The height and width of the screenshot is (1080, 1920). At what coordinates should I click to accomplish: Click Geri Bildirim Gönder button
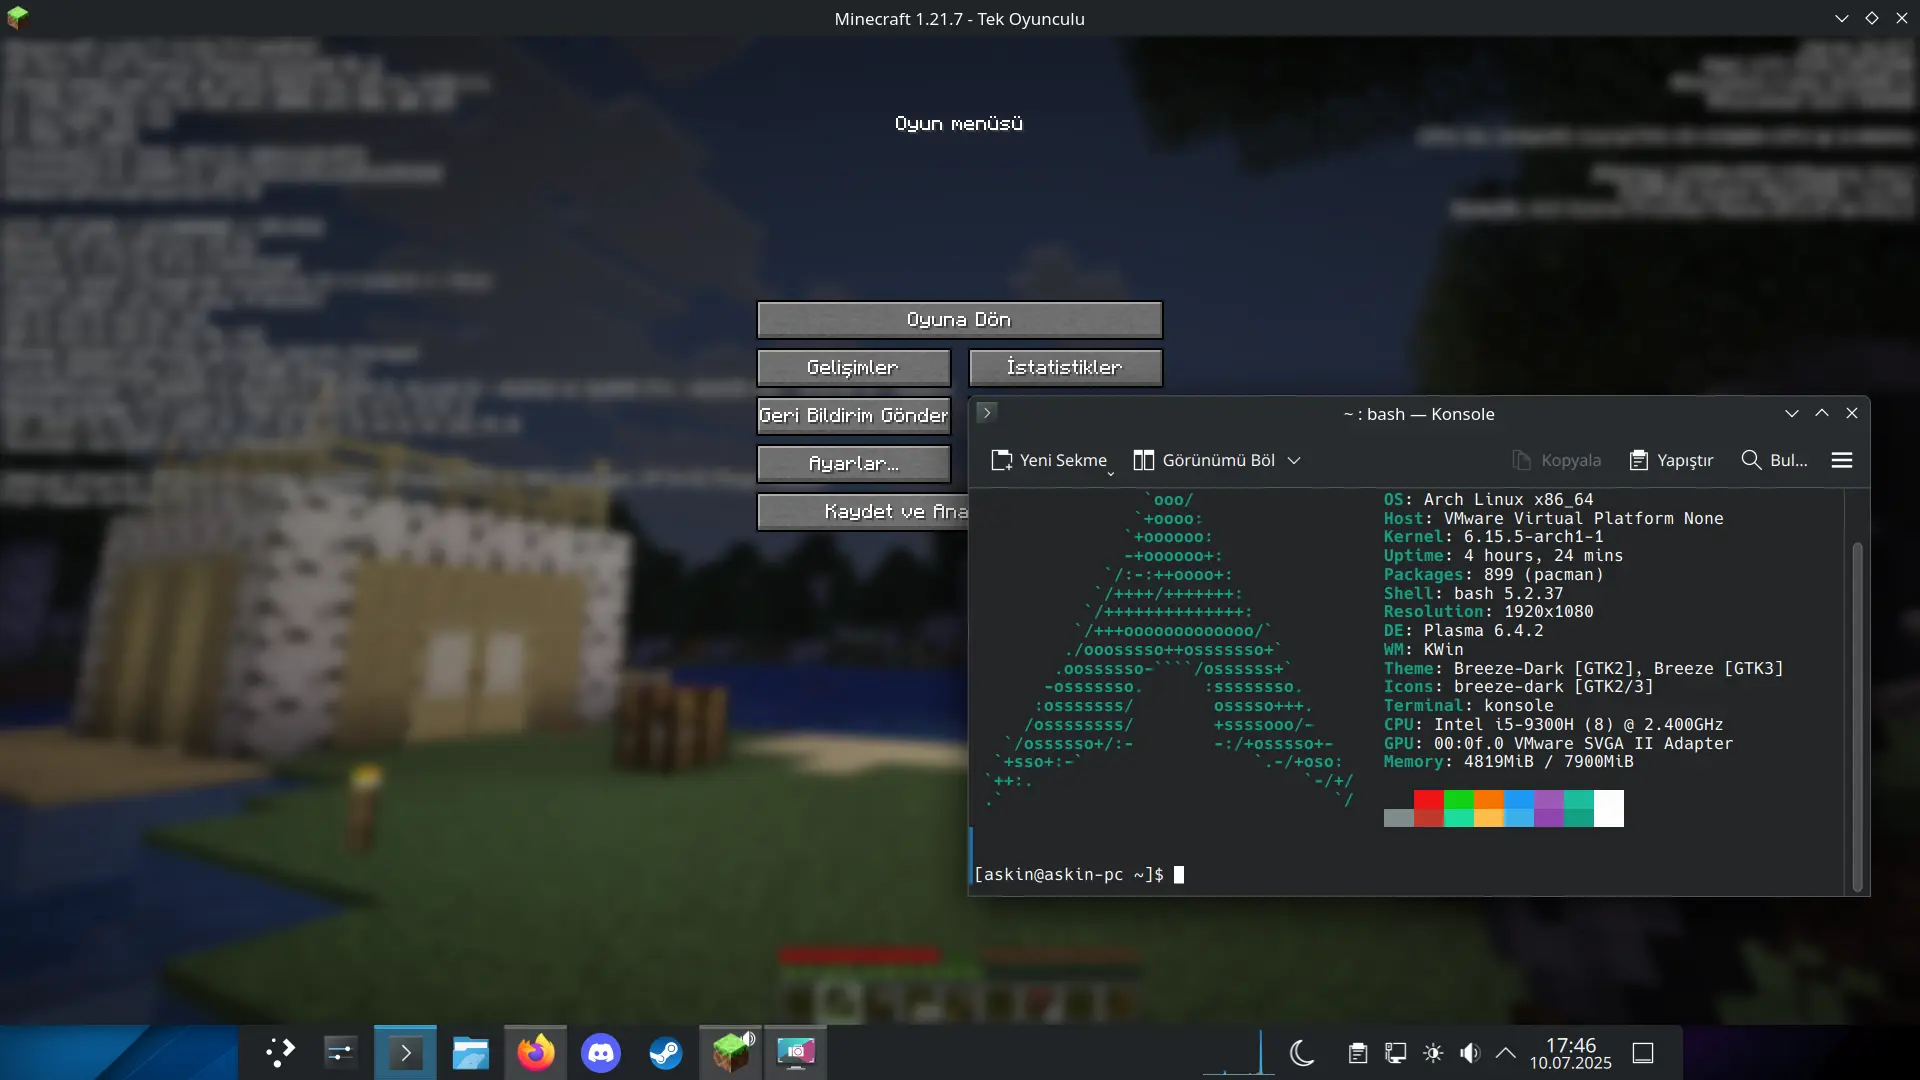click(853, 416)
